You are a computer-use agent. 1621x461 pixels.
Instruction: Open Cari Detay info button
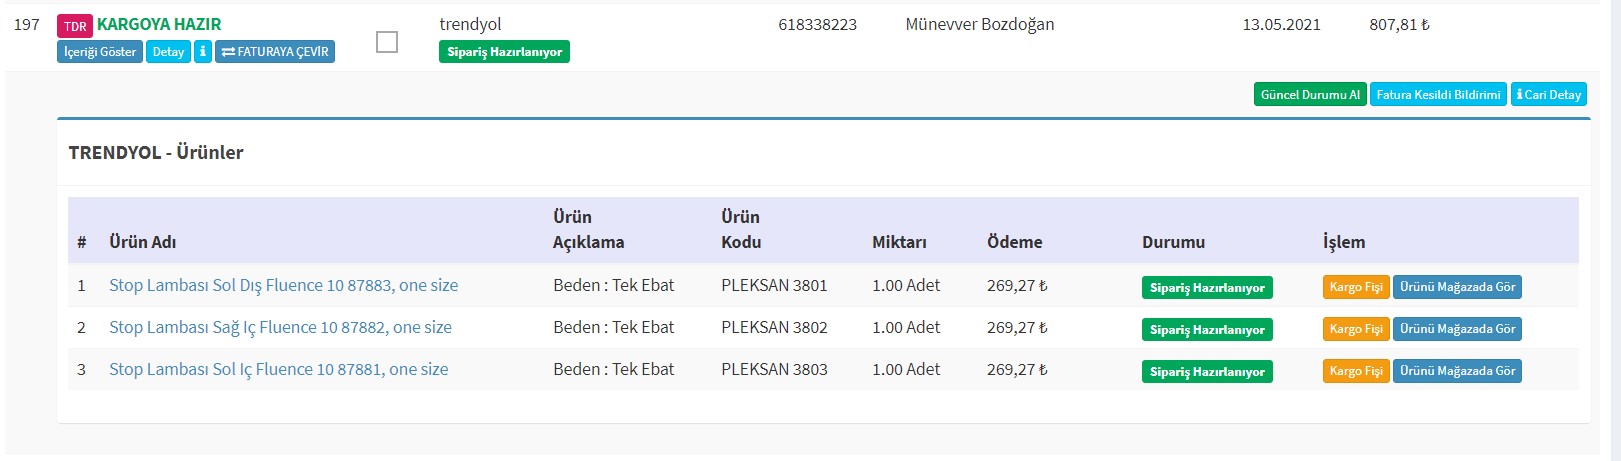click(x=1549, y=95)
